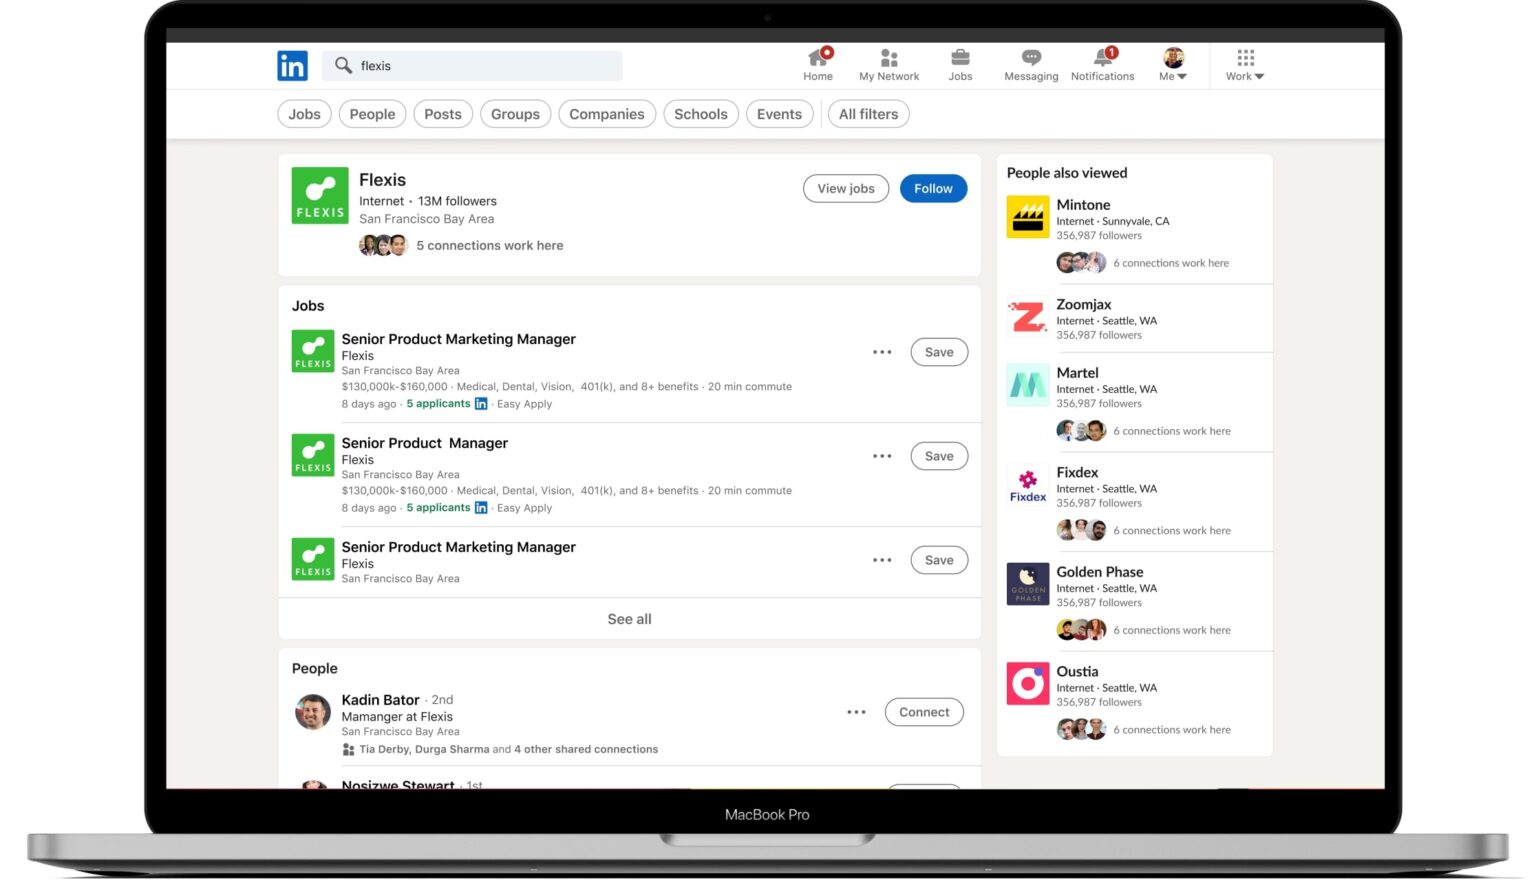Toggle Follow on the Flexis company

pos(933,188)
